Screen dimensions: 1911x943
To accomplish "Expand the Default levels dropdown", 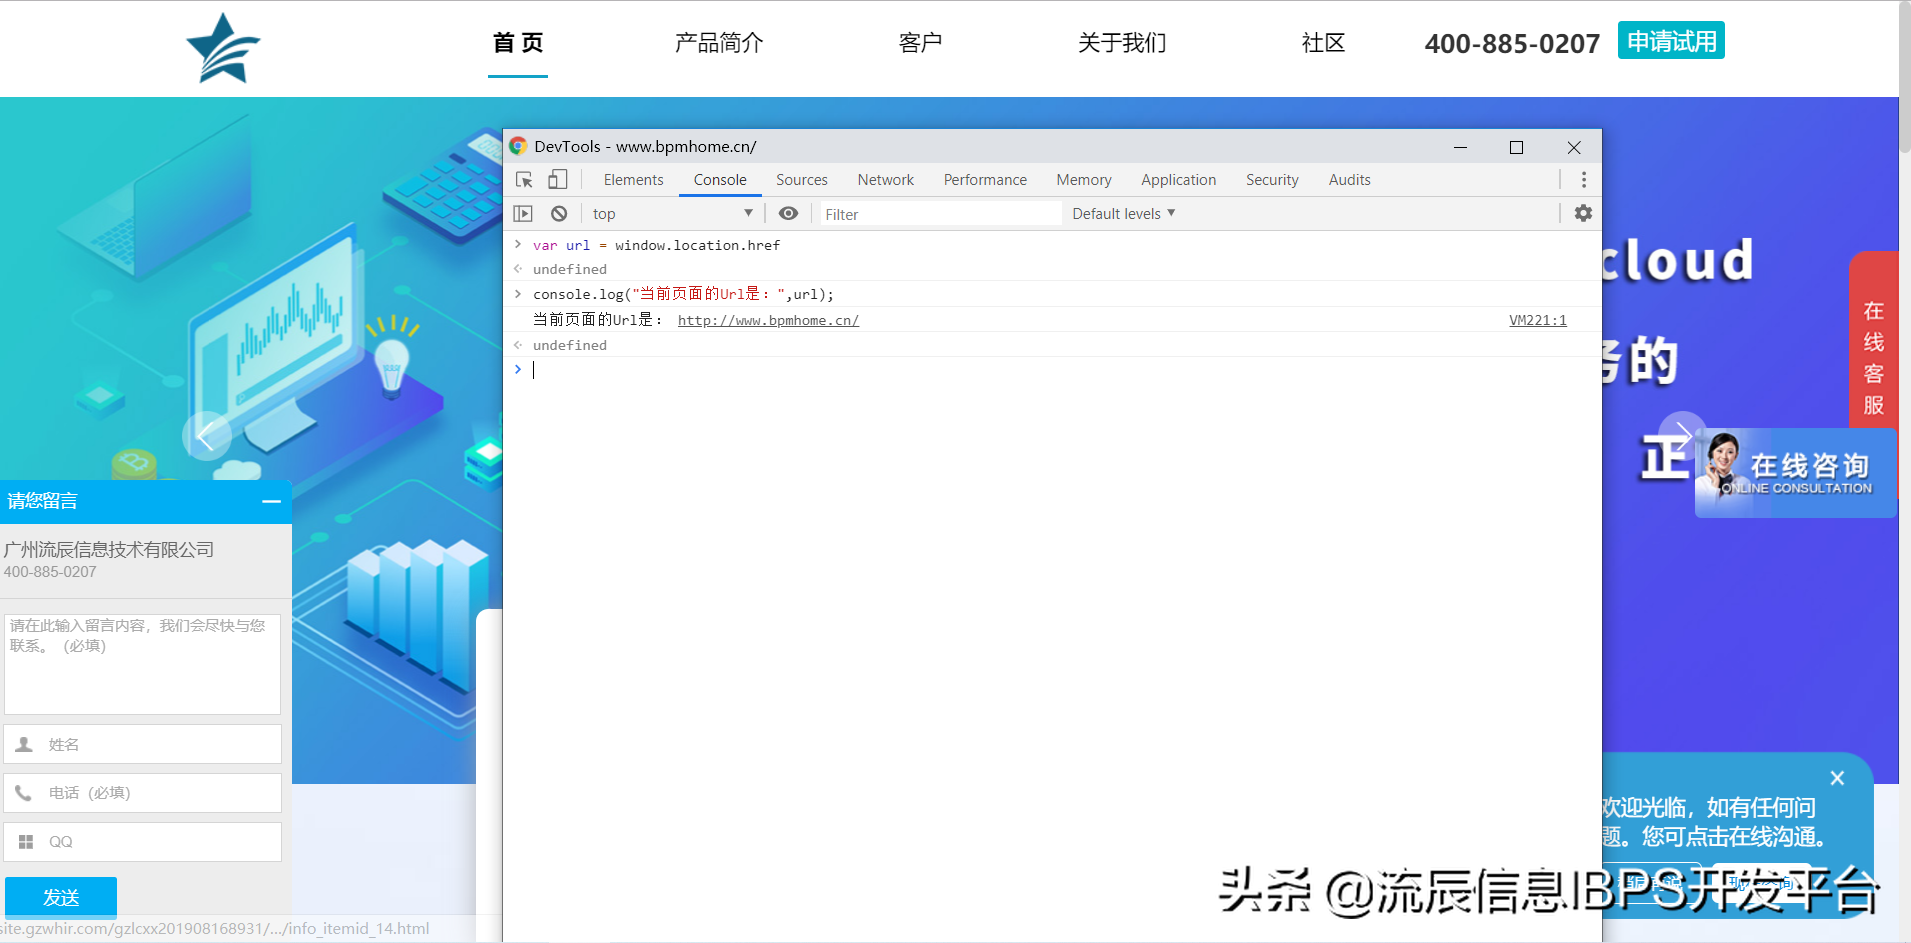I will (x=1123, y=214).
